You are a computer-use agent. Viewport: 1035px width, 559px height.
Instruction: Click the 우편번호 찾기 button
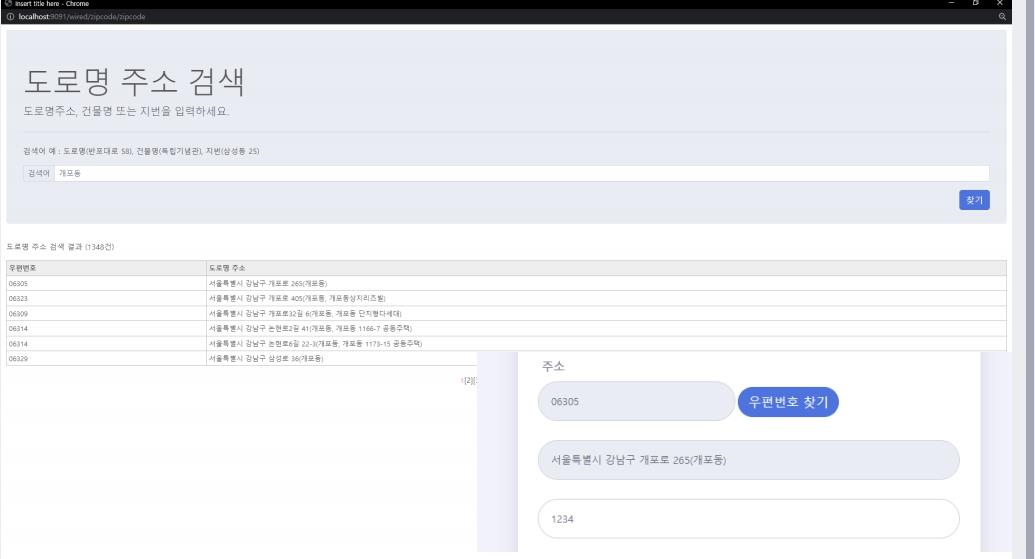787,401
